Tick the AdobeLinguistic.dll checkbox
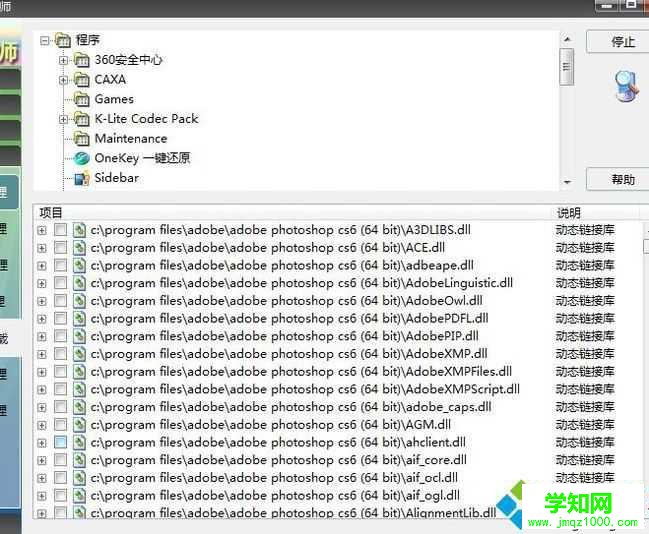The image size is (649, 534). 60,284
